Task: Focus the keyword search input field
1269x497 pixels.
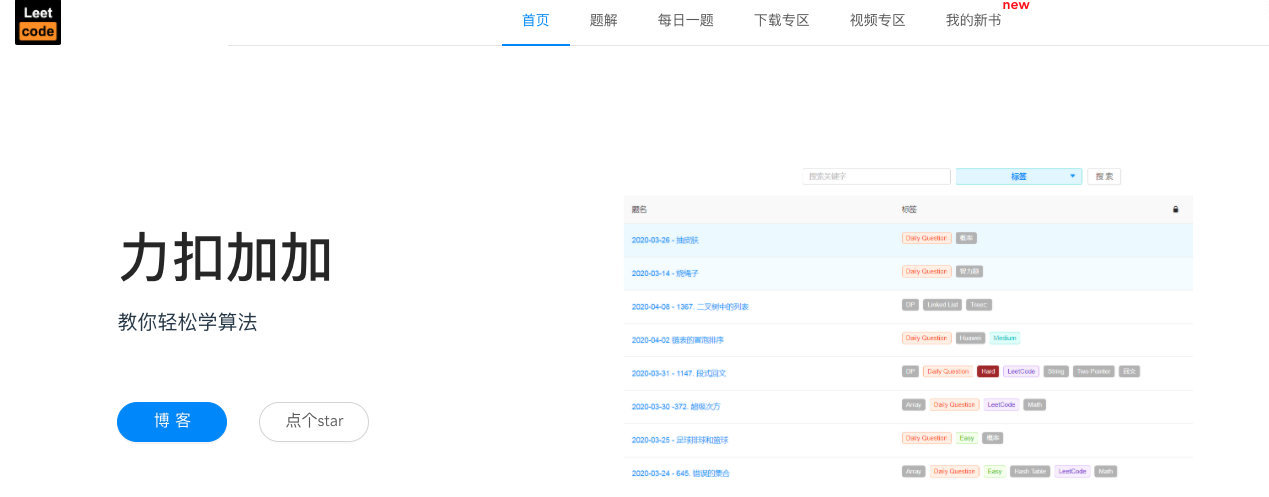Action: click(x=876, y=176)
